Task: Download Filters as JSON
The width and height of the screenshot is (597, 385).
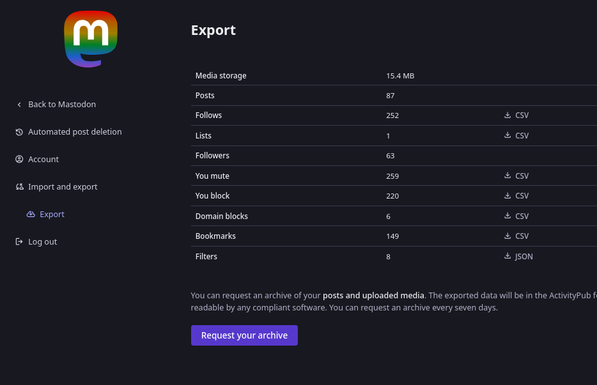Action: (519, 256)
